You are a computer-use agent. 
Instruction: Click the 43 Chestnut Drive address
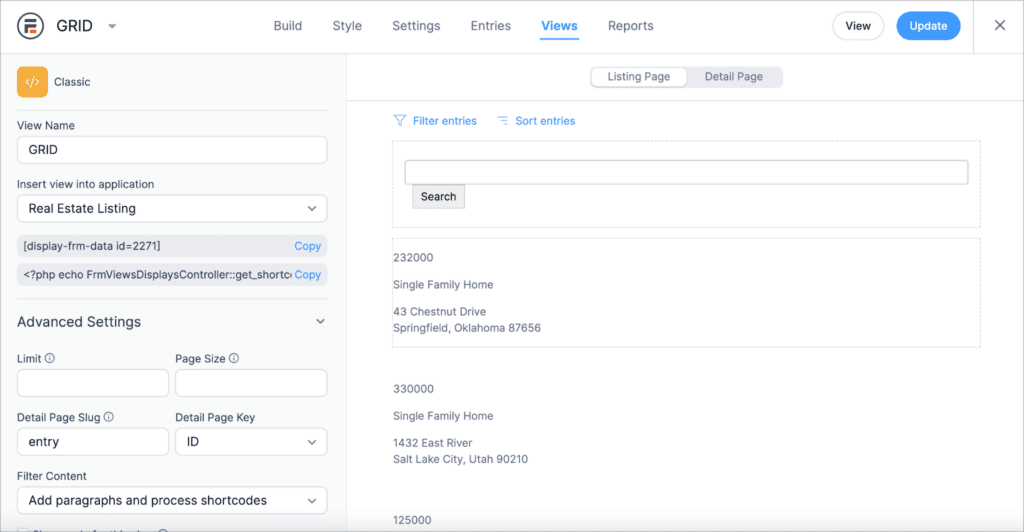click(x=440, y=311)
